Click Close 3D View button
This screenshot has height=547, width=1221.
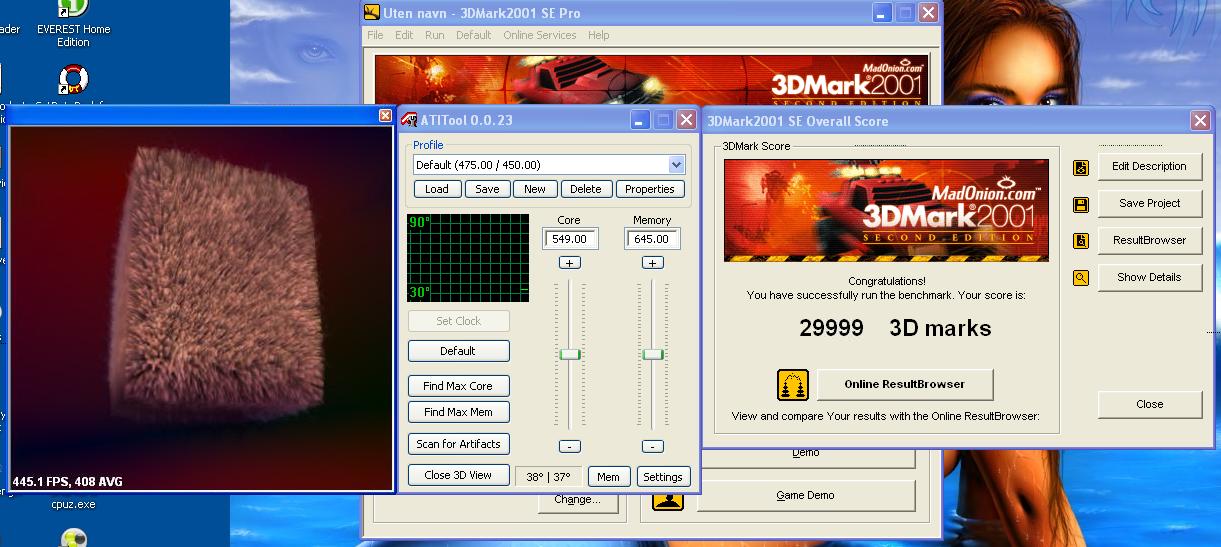tap(458, 475)
